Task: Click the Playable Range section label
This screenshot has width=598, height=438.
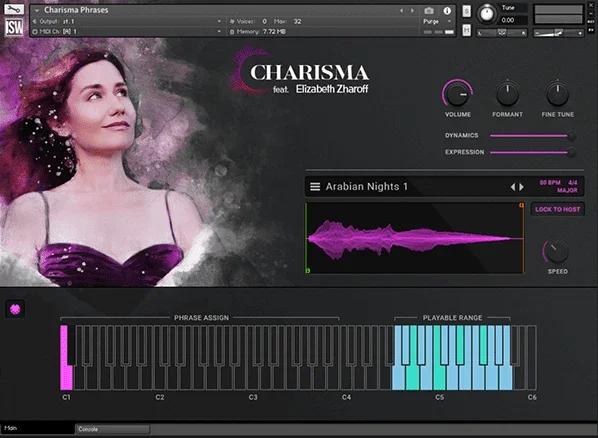Action: click(x=452, y=318)
